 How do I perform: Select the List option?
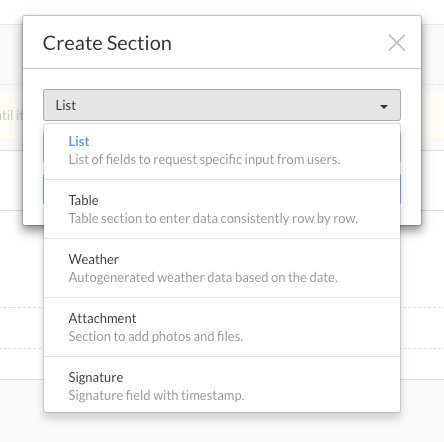(222, 150)
